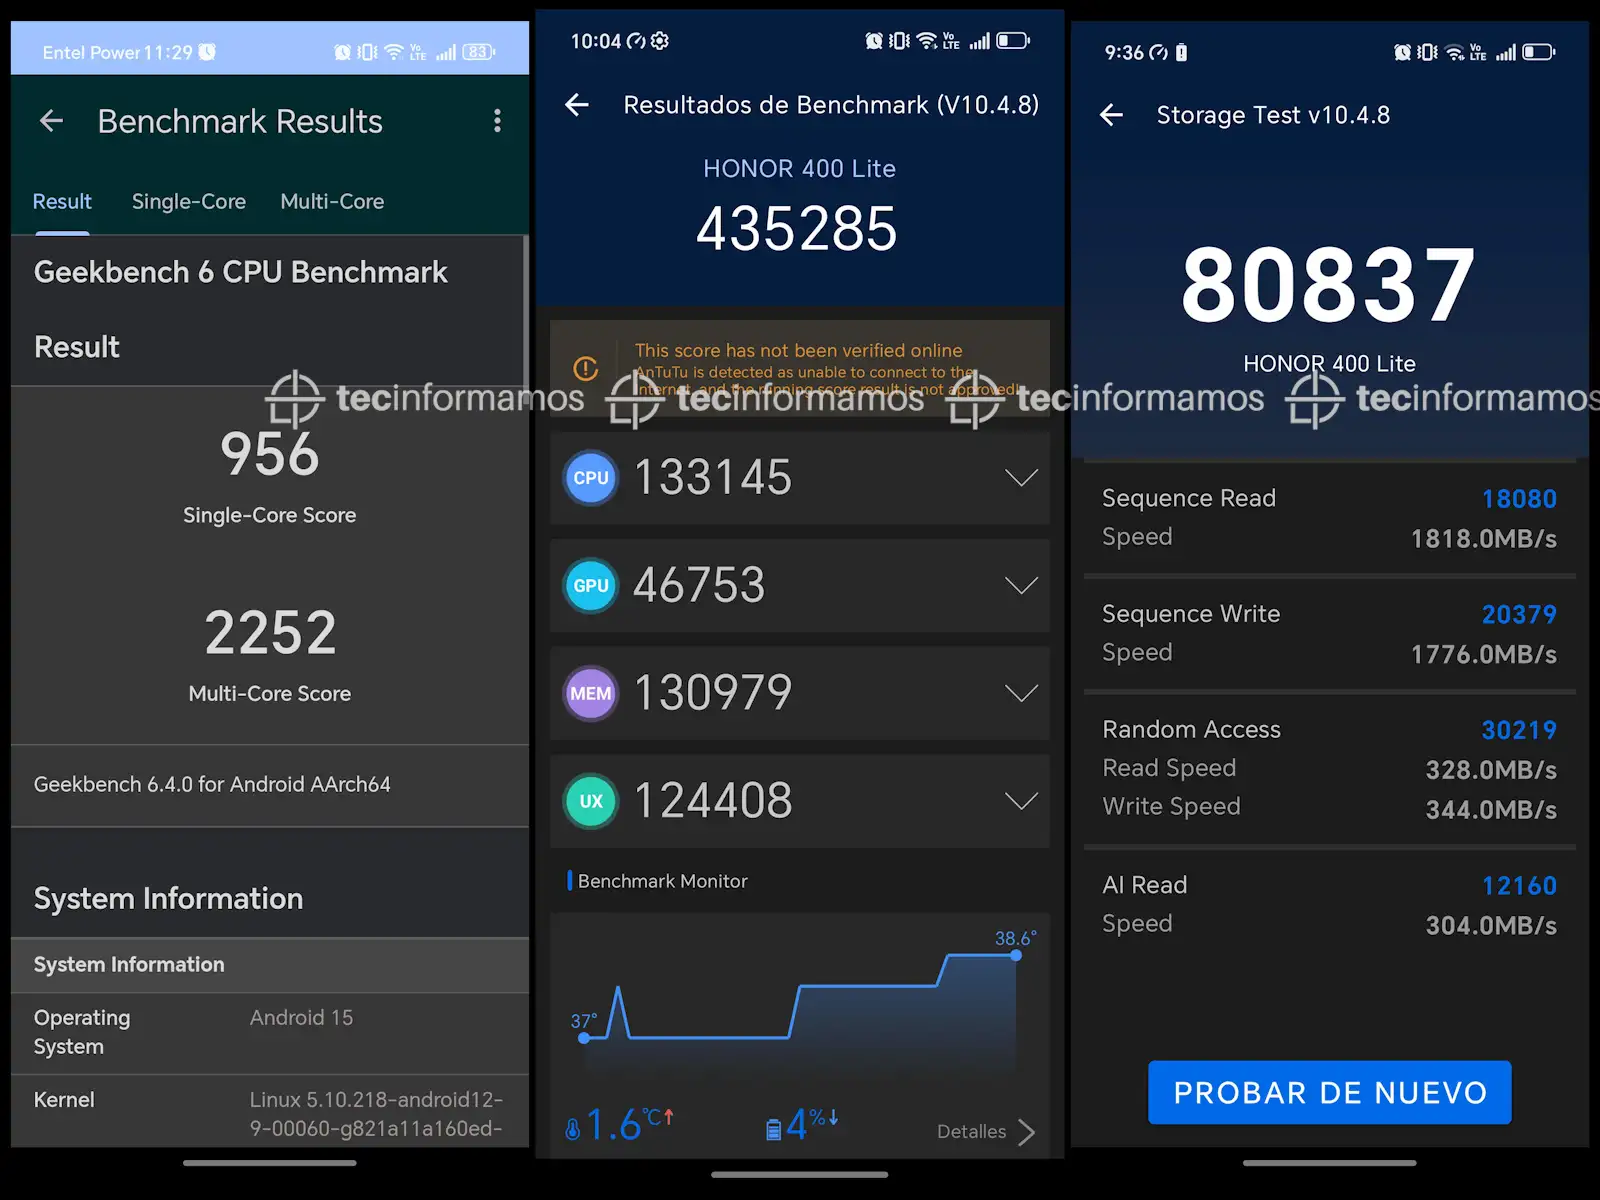Tap back arrow in AnTuTu Resultados screen
1600x1200 pixels.
[577, 105]
